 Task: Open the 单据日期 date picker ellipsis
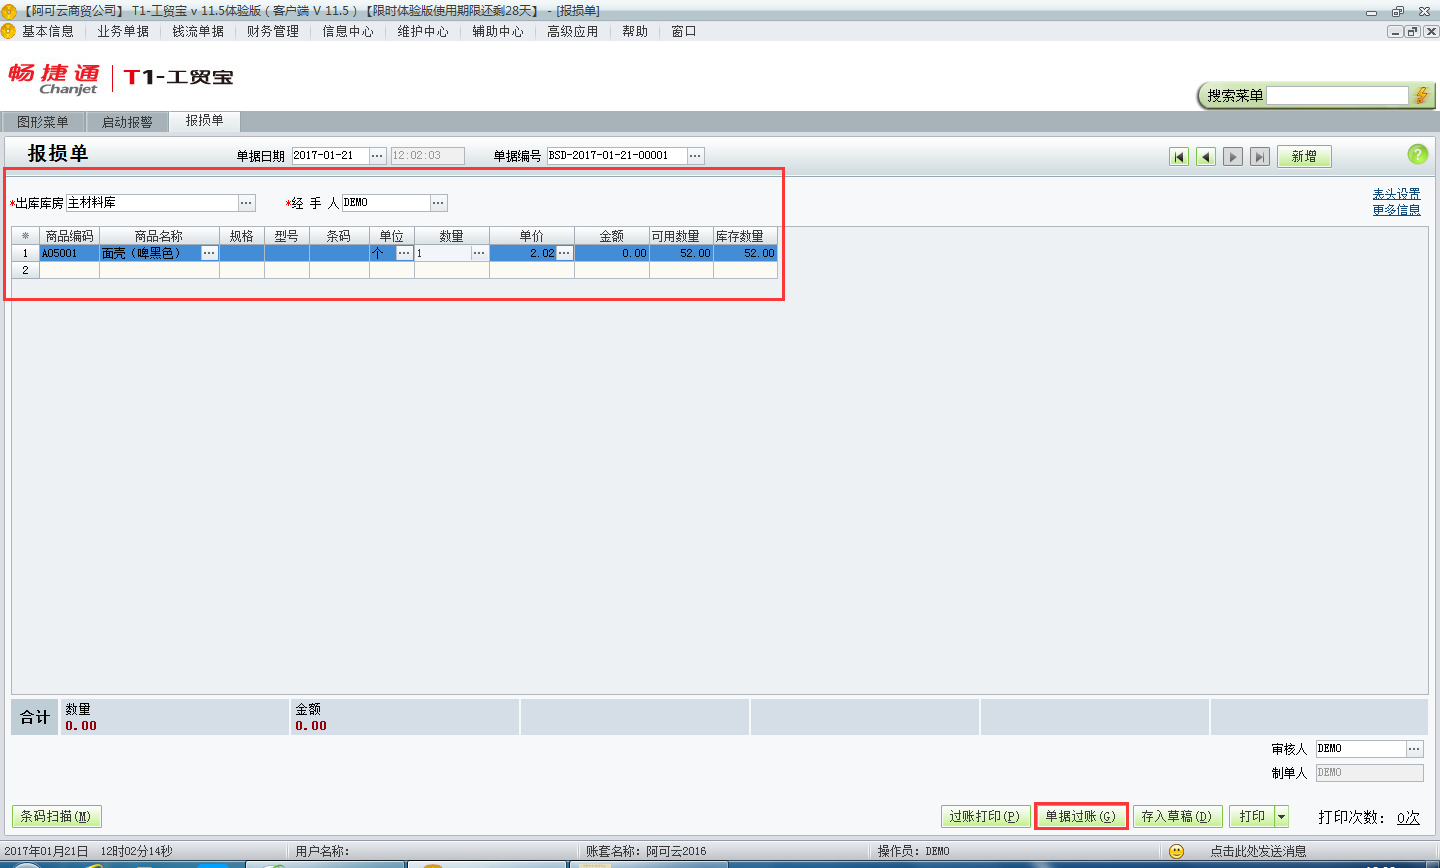tap(377, 156)
